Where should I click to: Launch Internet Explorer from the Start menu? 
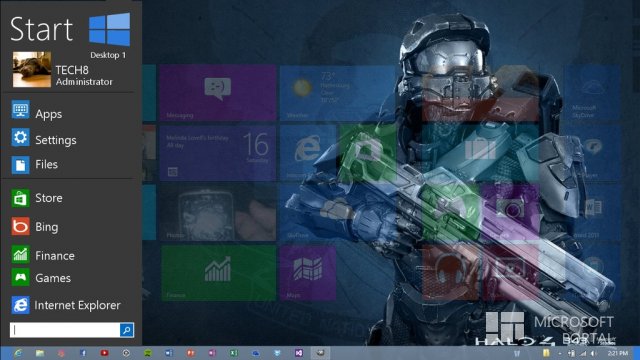(67, 305)
